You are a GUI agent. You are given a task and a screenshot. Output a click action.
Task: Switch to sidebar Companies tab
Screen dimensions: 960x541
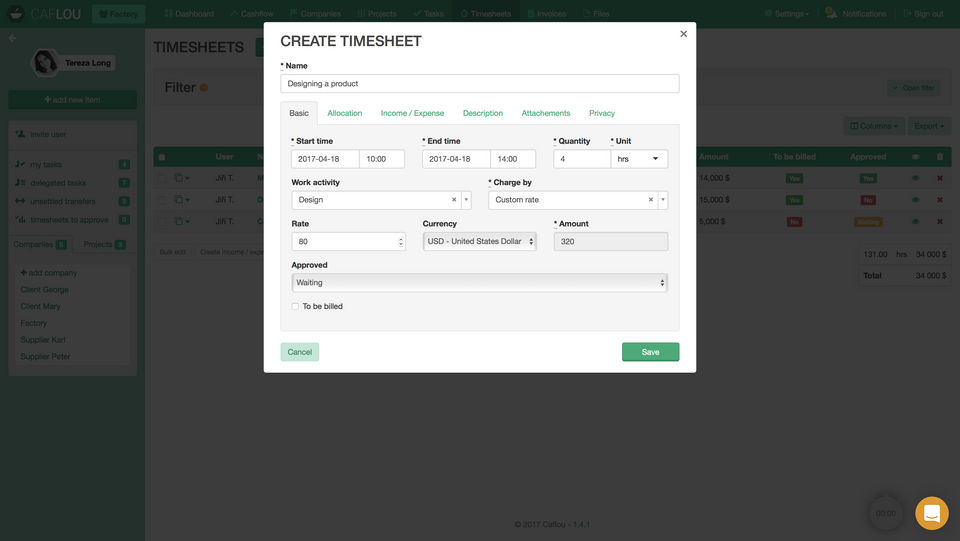pos(40,244)
